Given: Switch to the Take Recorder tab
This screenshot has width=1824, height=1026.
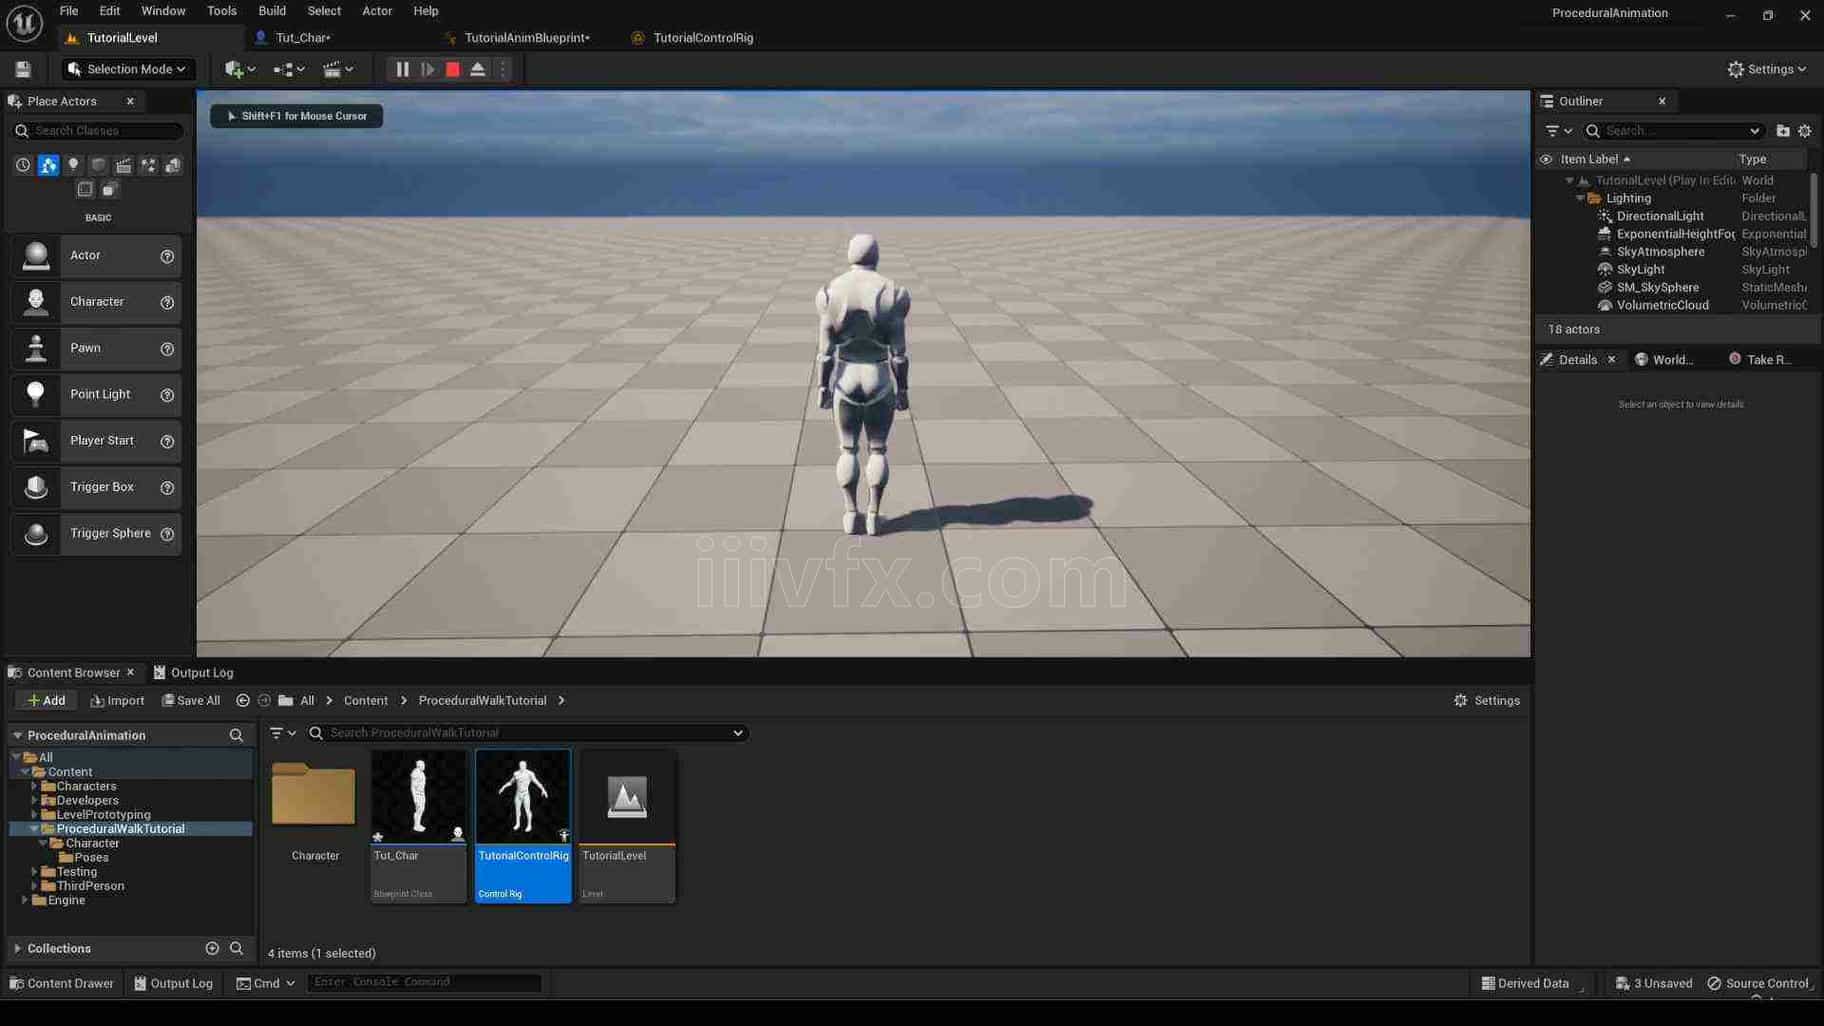Looking at the screenshot, I should point(1760,360).
